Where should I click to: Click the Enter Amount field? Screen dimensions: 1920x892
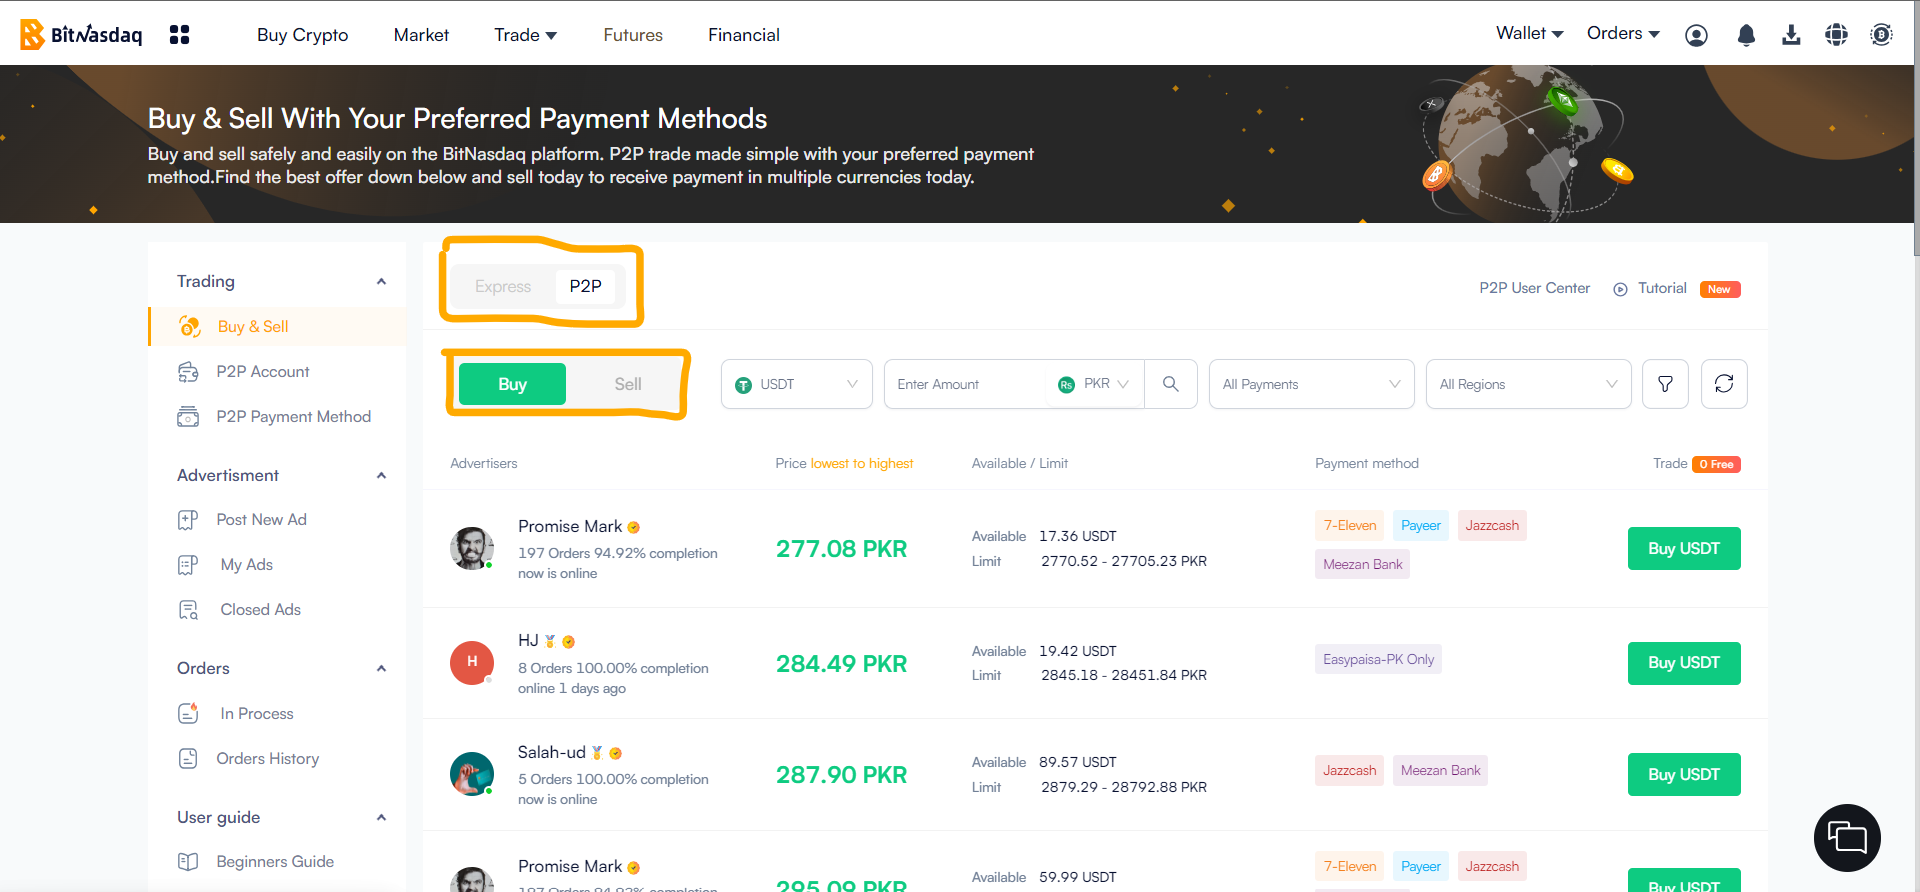point(965,384)
